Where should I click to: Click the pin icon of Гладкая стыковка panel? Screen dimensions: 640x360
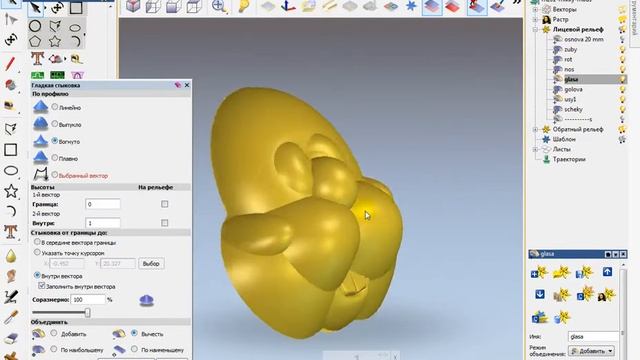point(178,85)
